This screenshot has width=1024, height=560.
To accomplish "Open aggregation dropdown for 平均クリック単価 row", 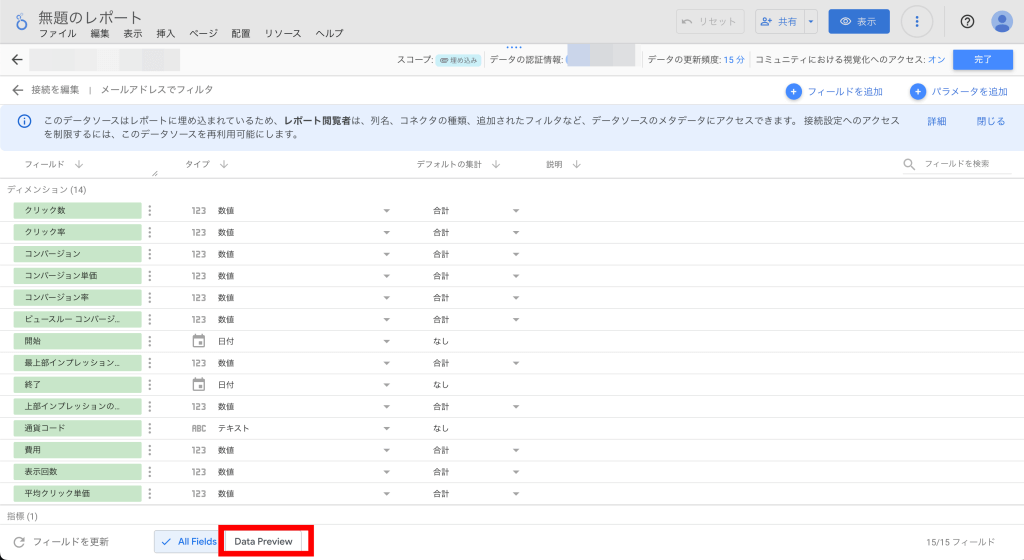I will pos(515,494).
